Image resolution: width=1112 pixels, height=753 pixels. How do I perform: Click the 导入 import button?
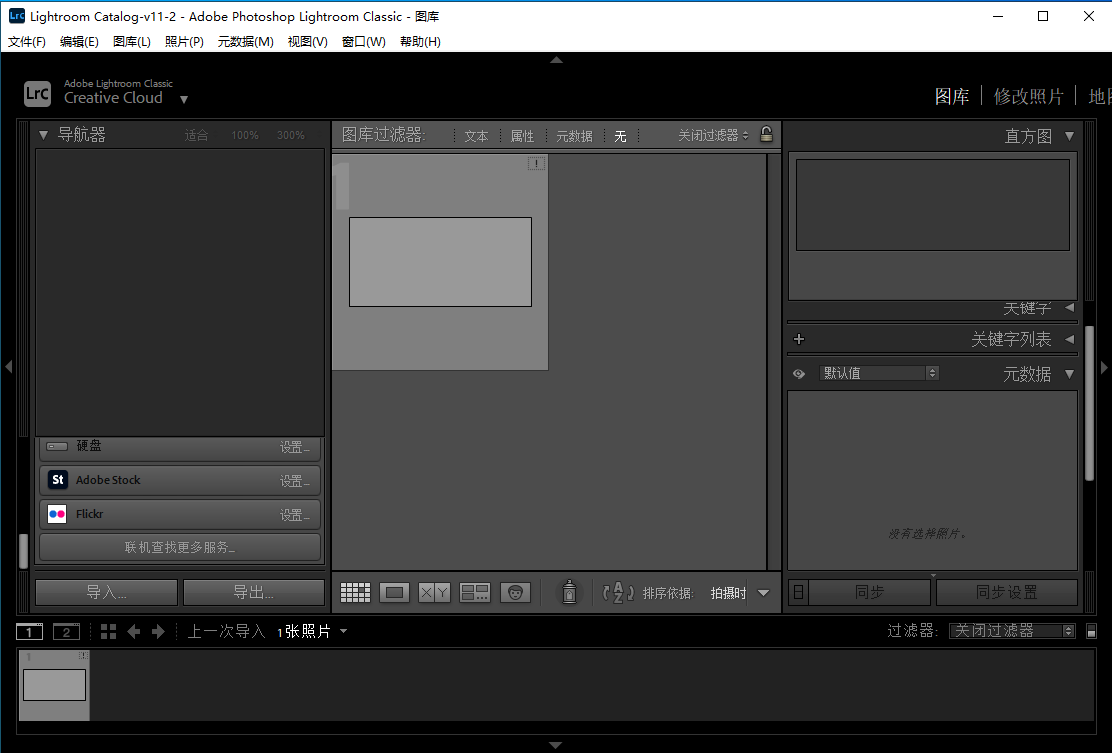coord(106,592)
